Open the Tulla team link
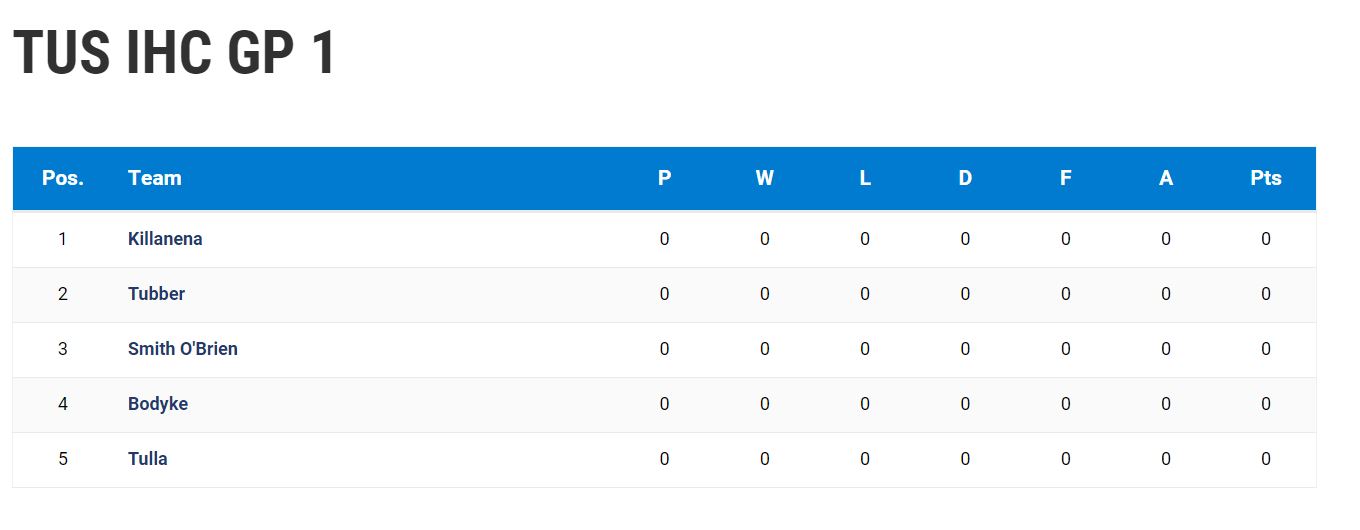This screenshot has width=1360, height=530. pos(148,459)
